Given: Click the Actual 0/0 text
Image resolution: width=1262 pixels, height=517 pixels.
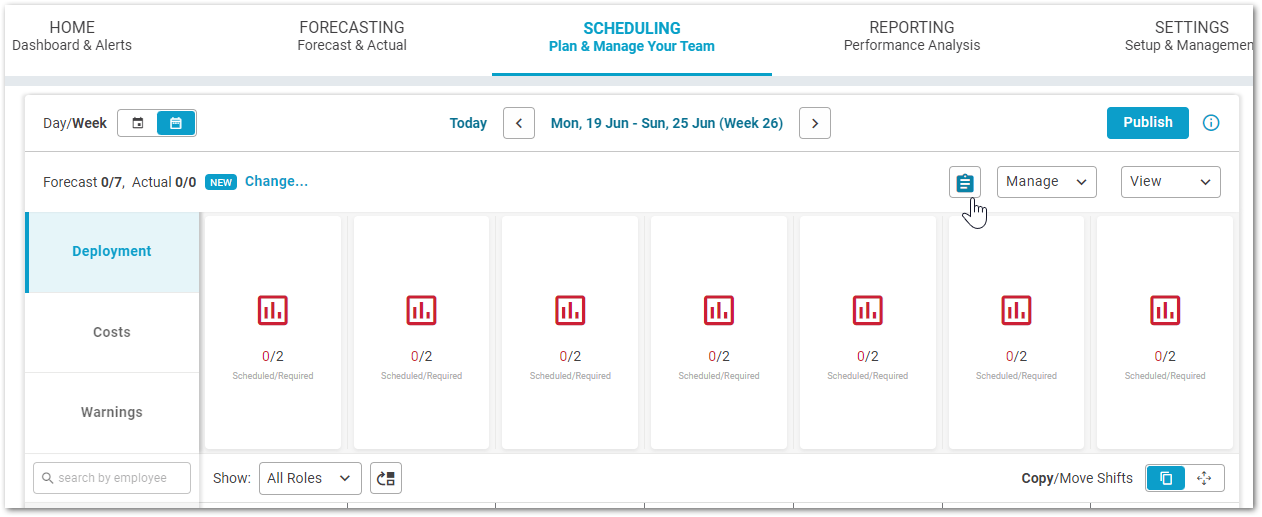Looking at the screenshot, I should [x=164, y=182].
